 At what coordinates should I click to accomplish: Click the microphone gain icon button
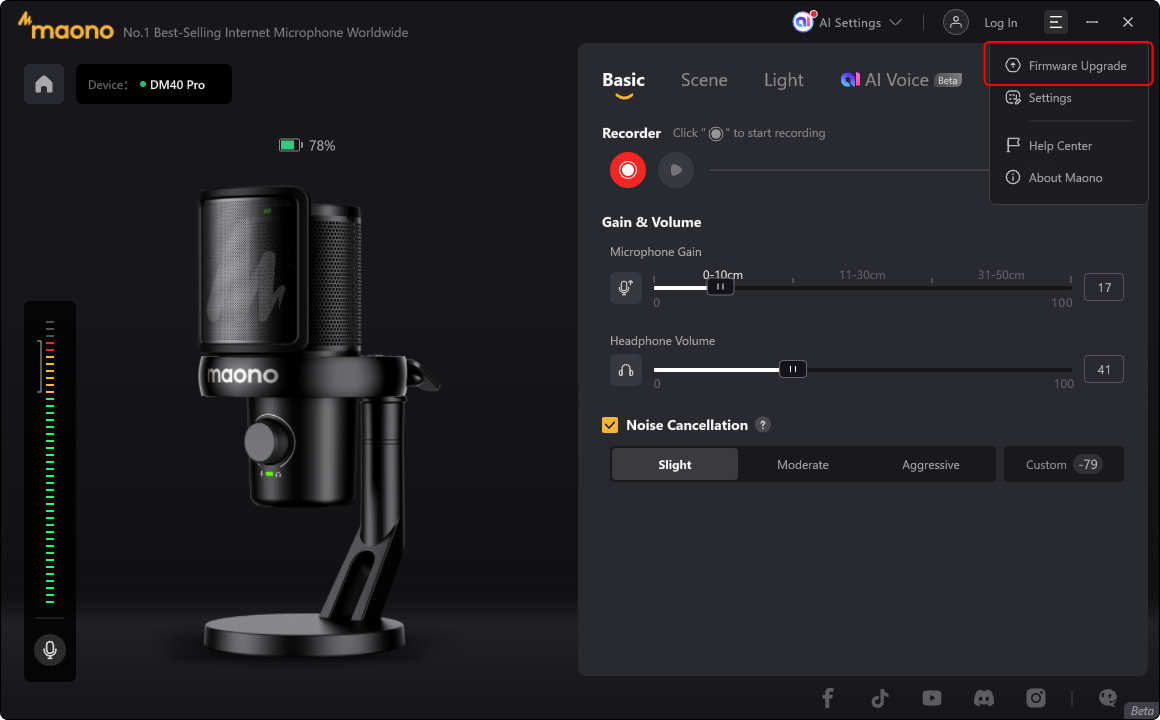coord(625,287)
